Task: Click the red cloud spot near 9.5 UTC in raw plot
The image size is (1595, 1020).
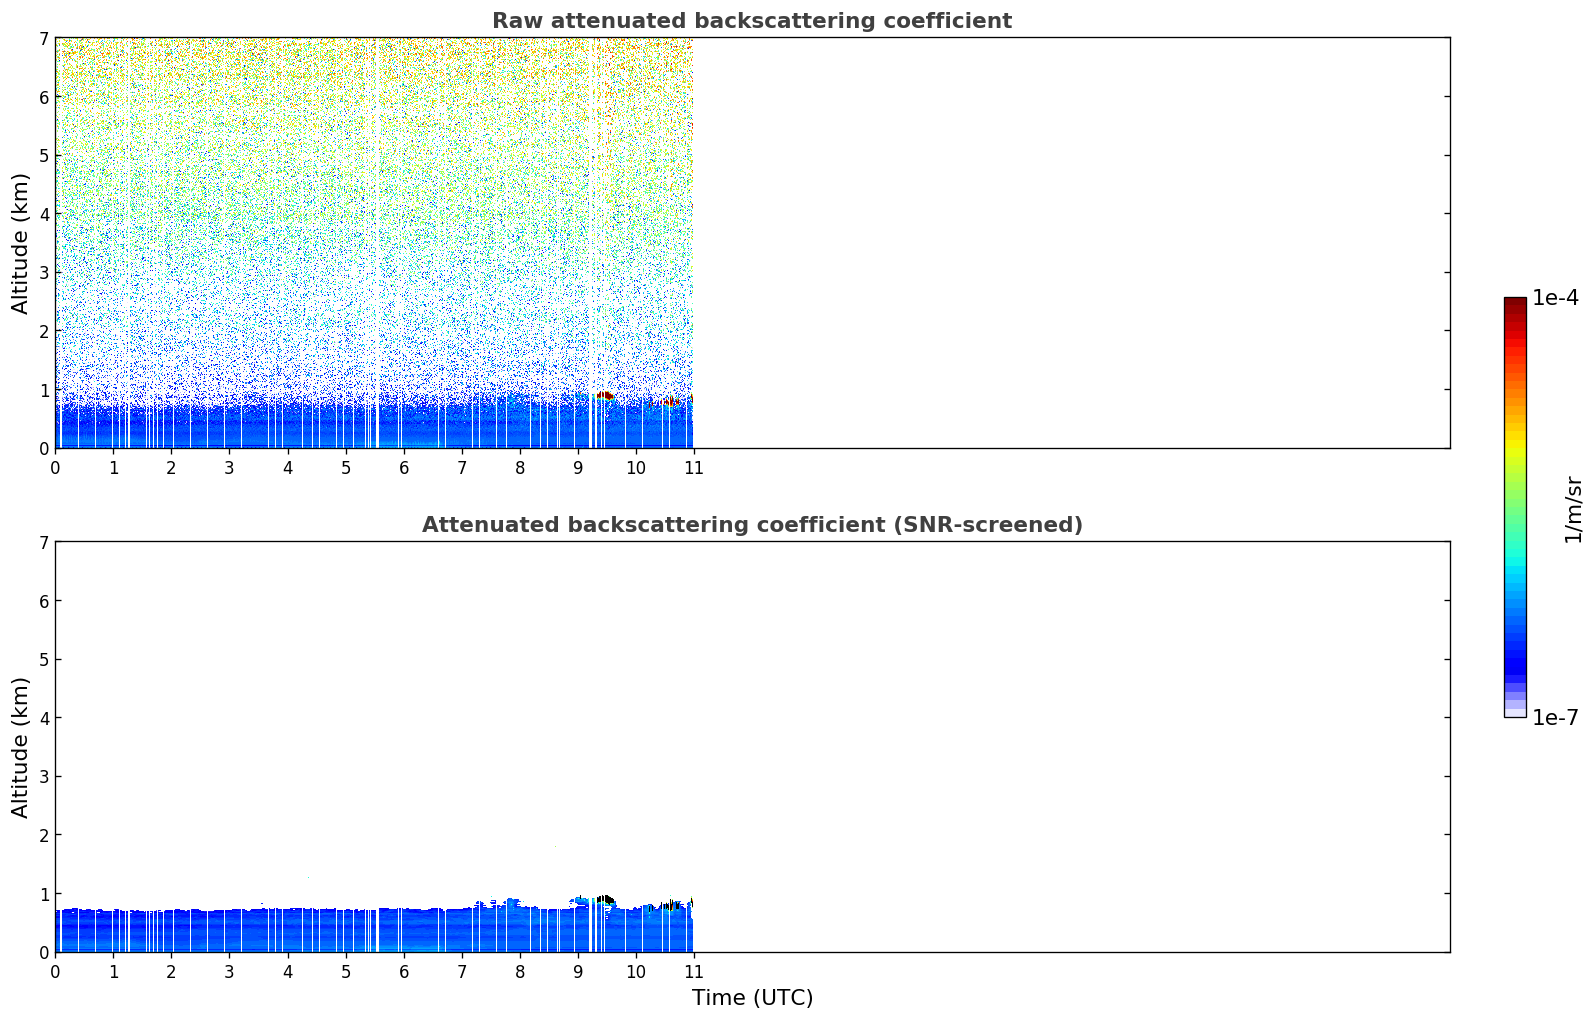Action: (605, 396)
